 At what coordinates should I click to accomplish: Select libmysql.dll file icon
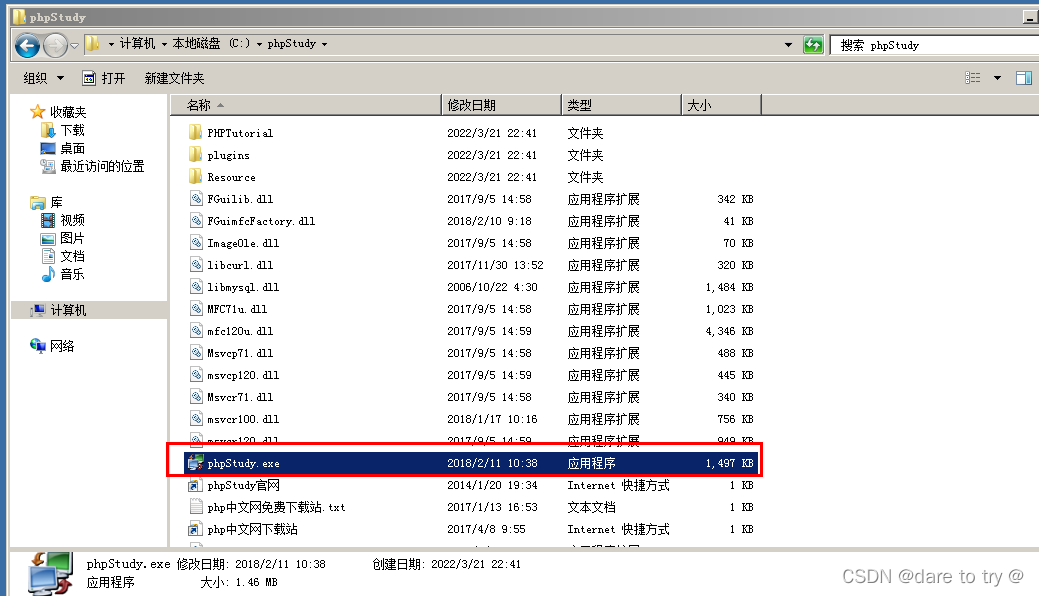pos(195,286)
